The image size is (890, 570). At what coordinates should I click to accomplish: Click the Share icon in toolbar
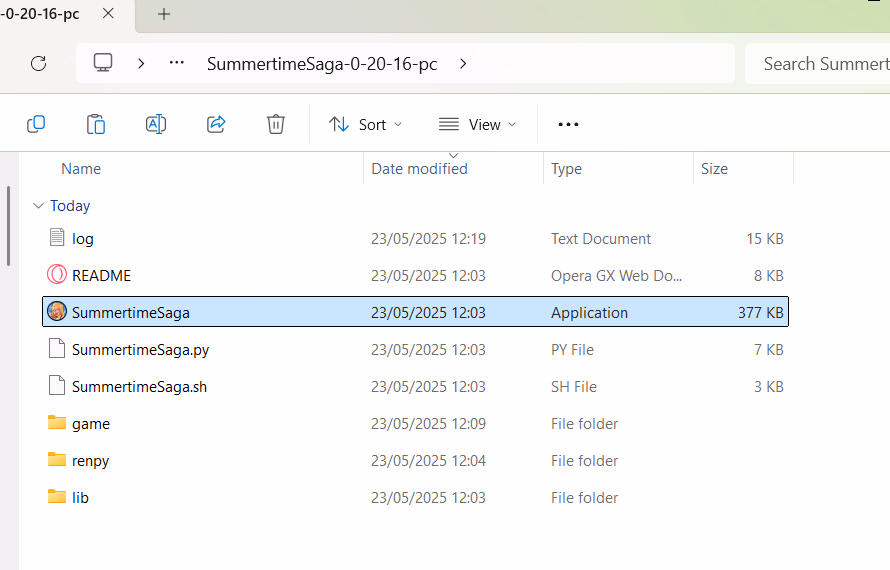click(216, 124)
